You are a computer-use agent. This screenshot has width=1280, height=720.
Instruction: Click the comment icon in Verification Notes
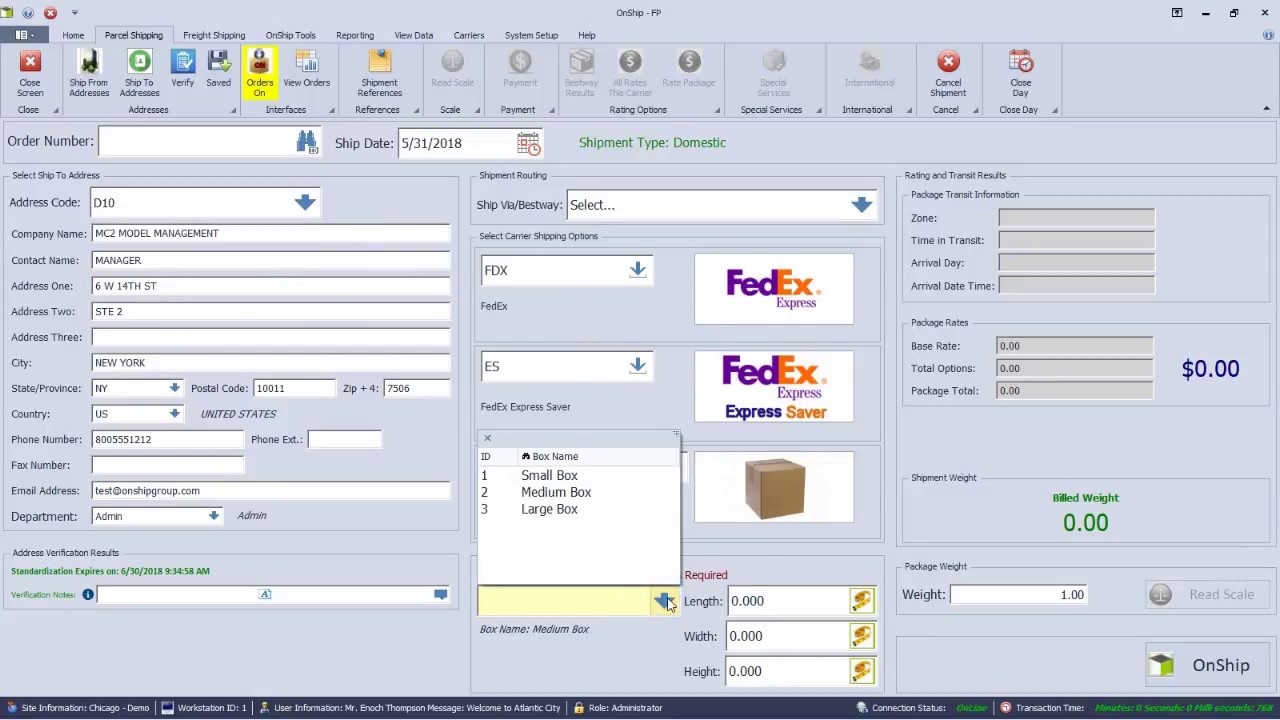(440, 595)
